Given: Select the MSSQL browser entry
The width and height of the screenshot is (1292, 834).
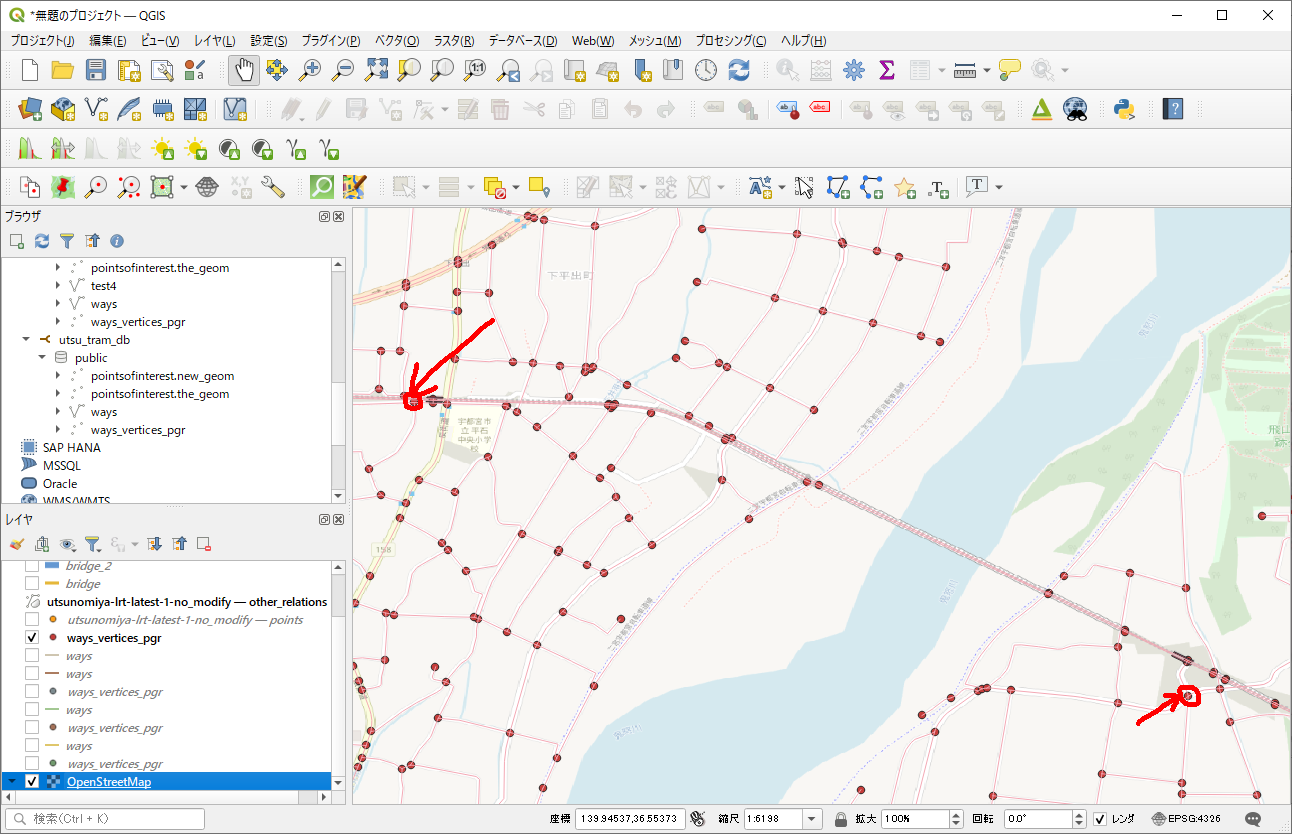Looking at the screenshot, I should click(61, 466).
